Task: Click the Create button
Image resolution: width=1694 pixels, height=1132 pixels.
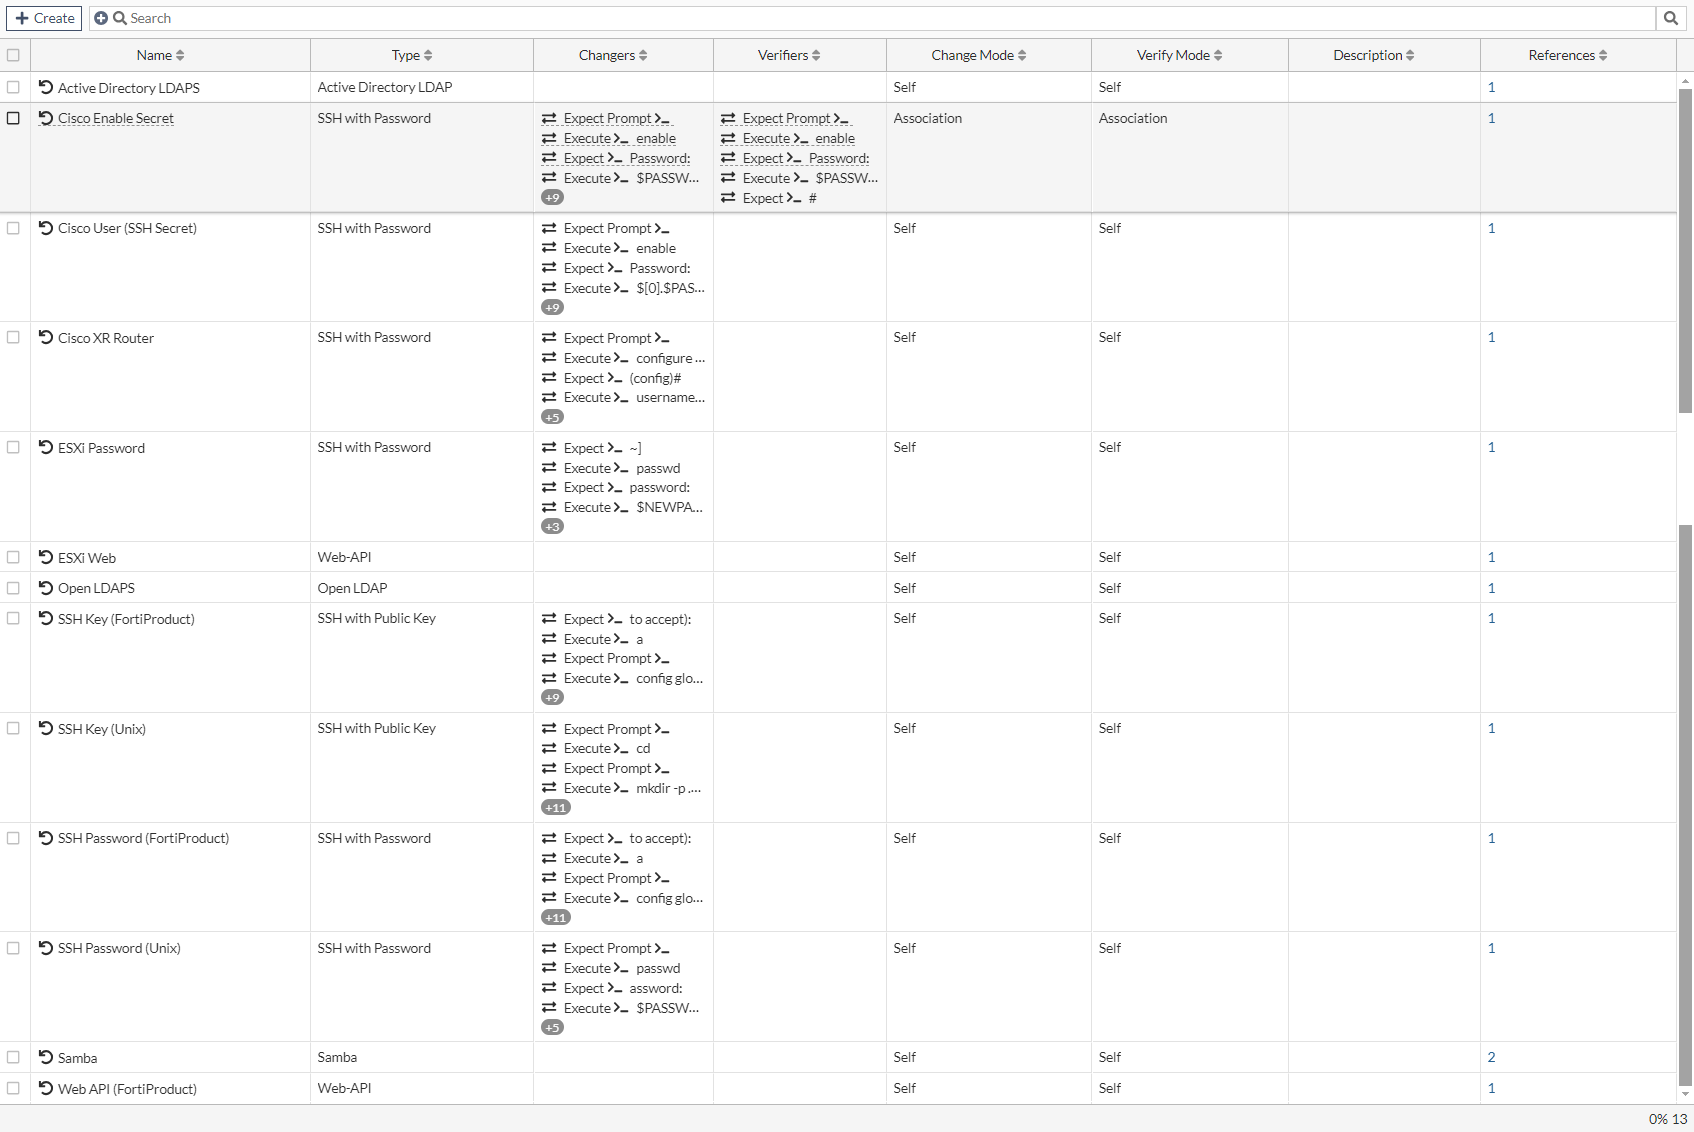Action: click(x=43, y=18)
